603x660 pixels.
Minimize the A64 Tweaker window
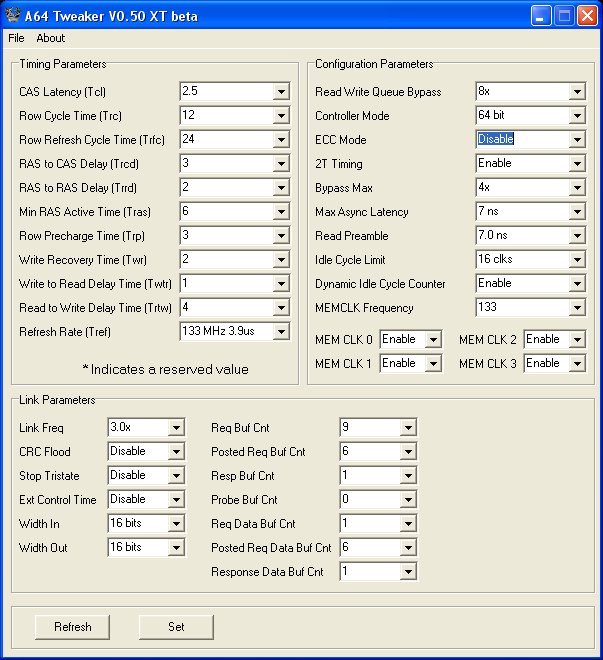pos(541,16)
